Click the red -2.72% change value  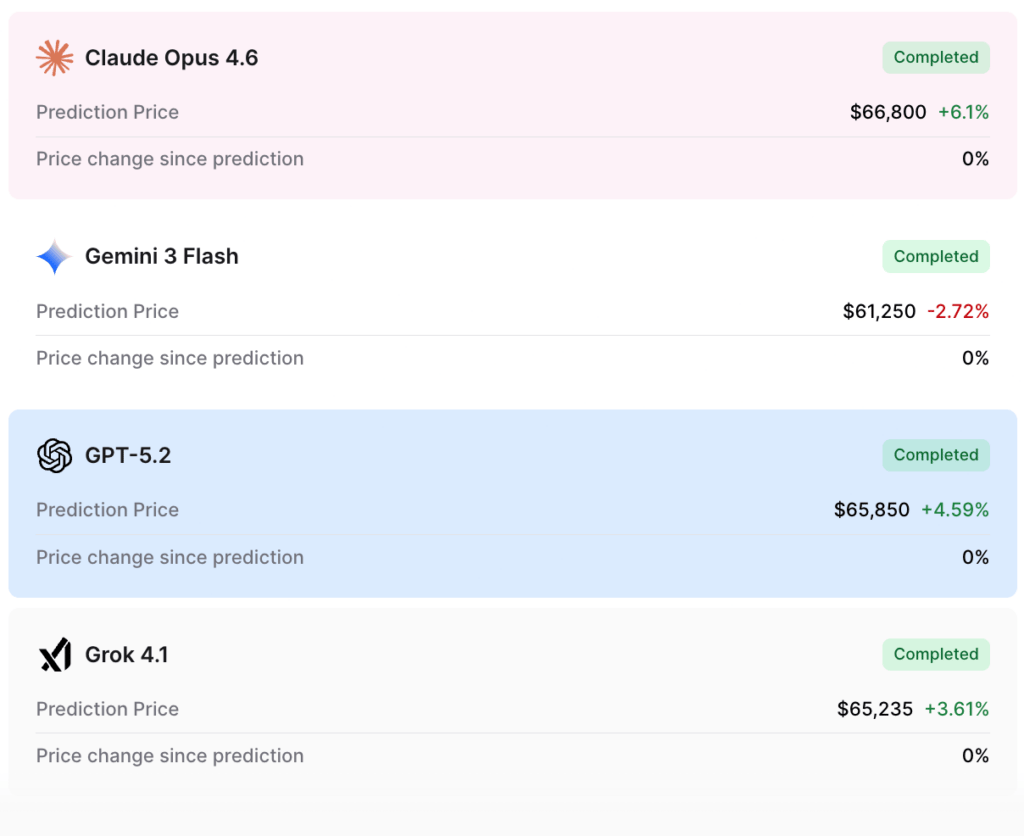pos(958,312)
